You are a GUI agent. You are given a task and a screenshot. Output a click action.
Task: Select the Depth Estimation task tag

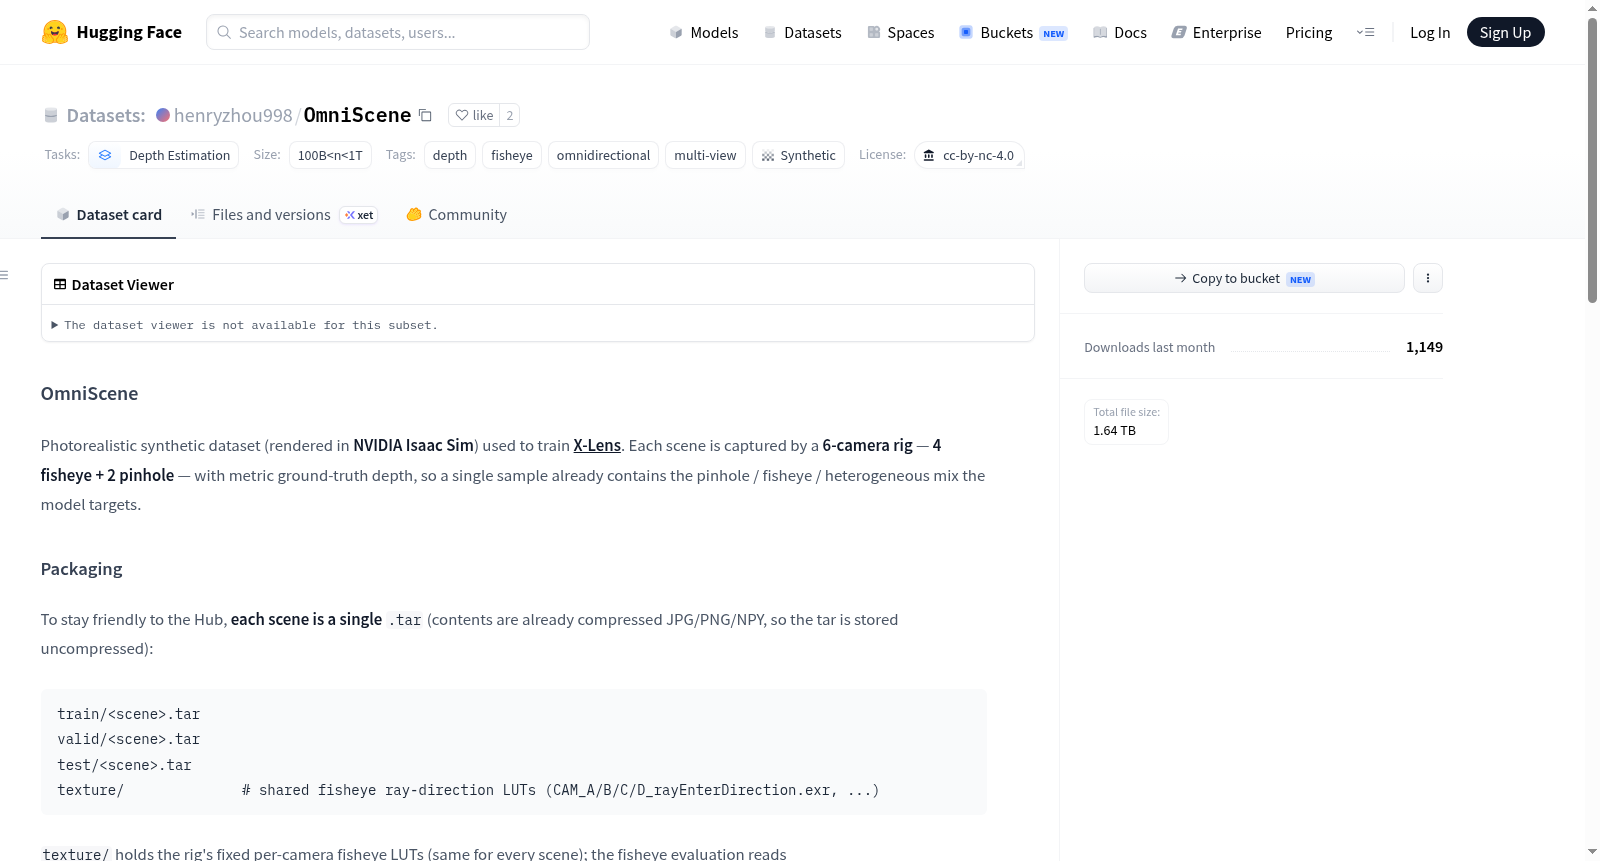coord(165,155)
